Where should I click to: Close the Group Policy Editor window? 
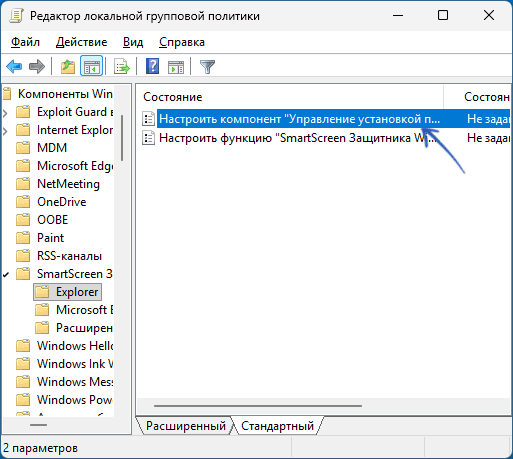tap(489, 15)
